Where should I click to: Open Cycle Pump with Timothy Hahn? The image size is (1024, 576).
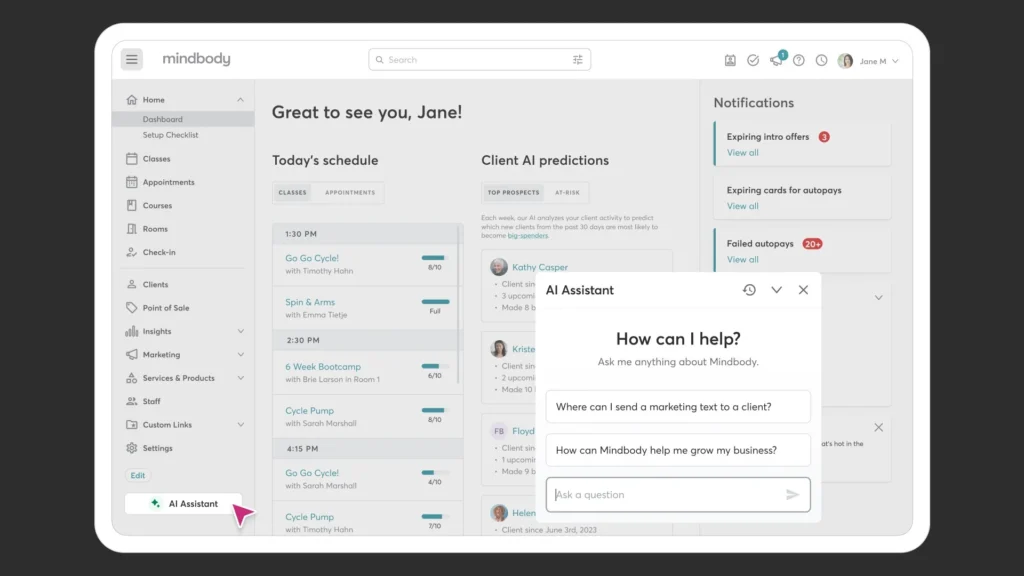coord(310,517)
